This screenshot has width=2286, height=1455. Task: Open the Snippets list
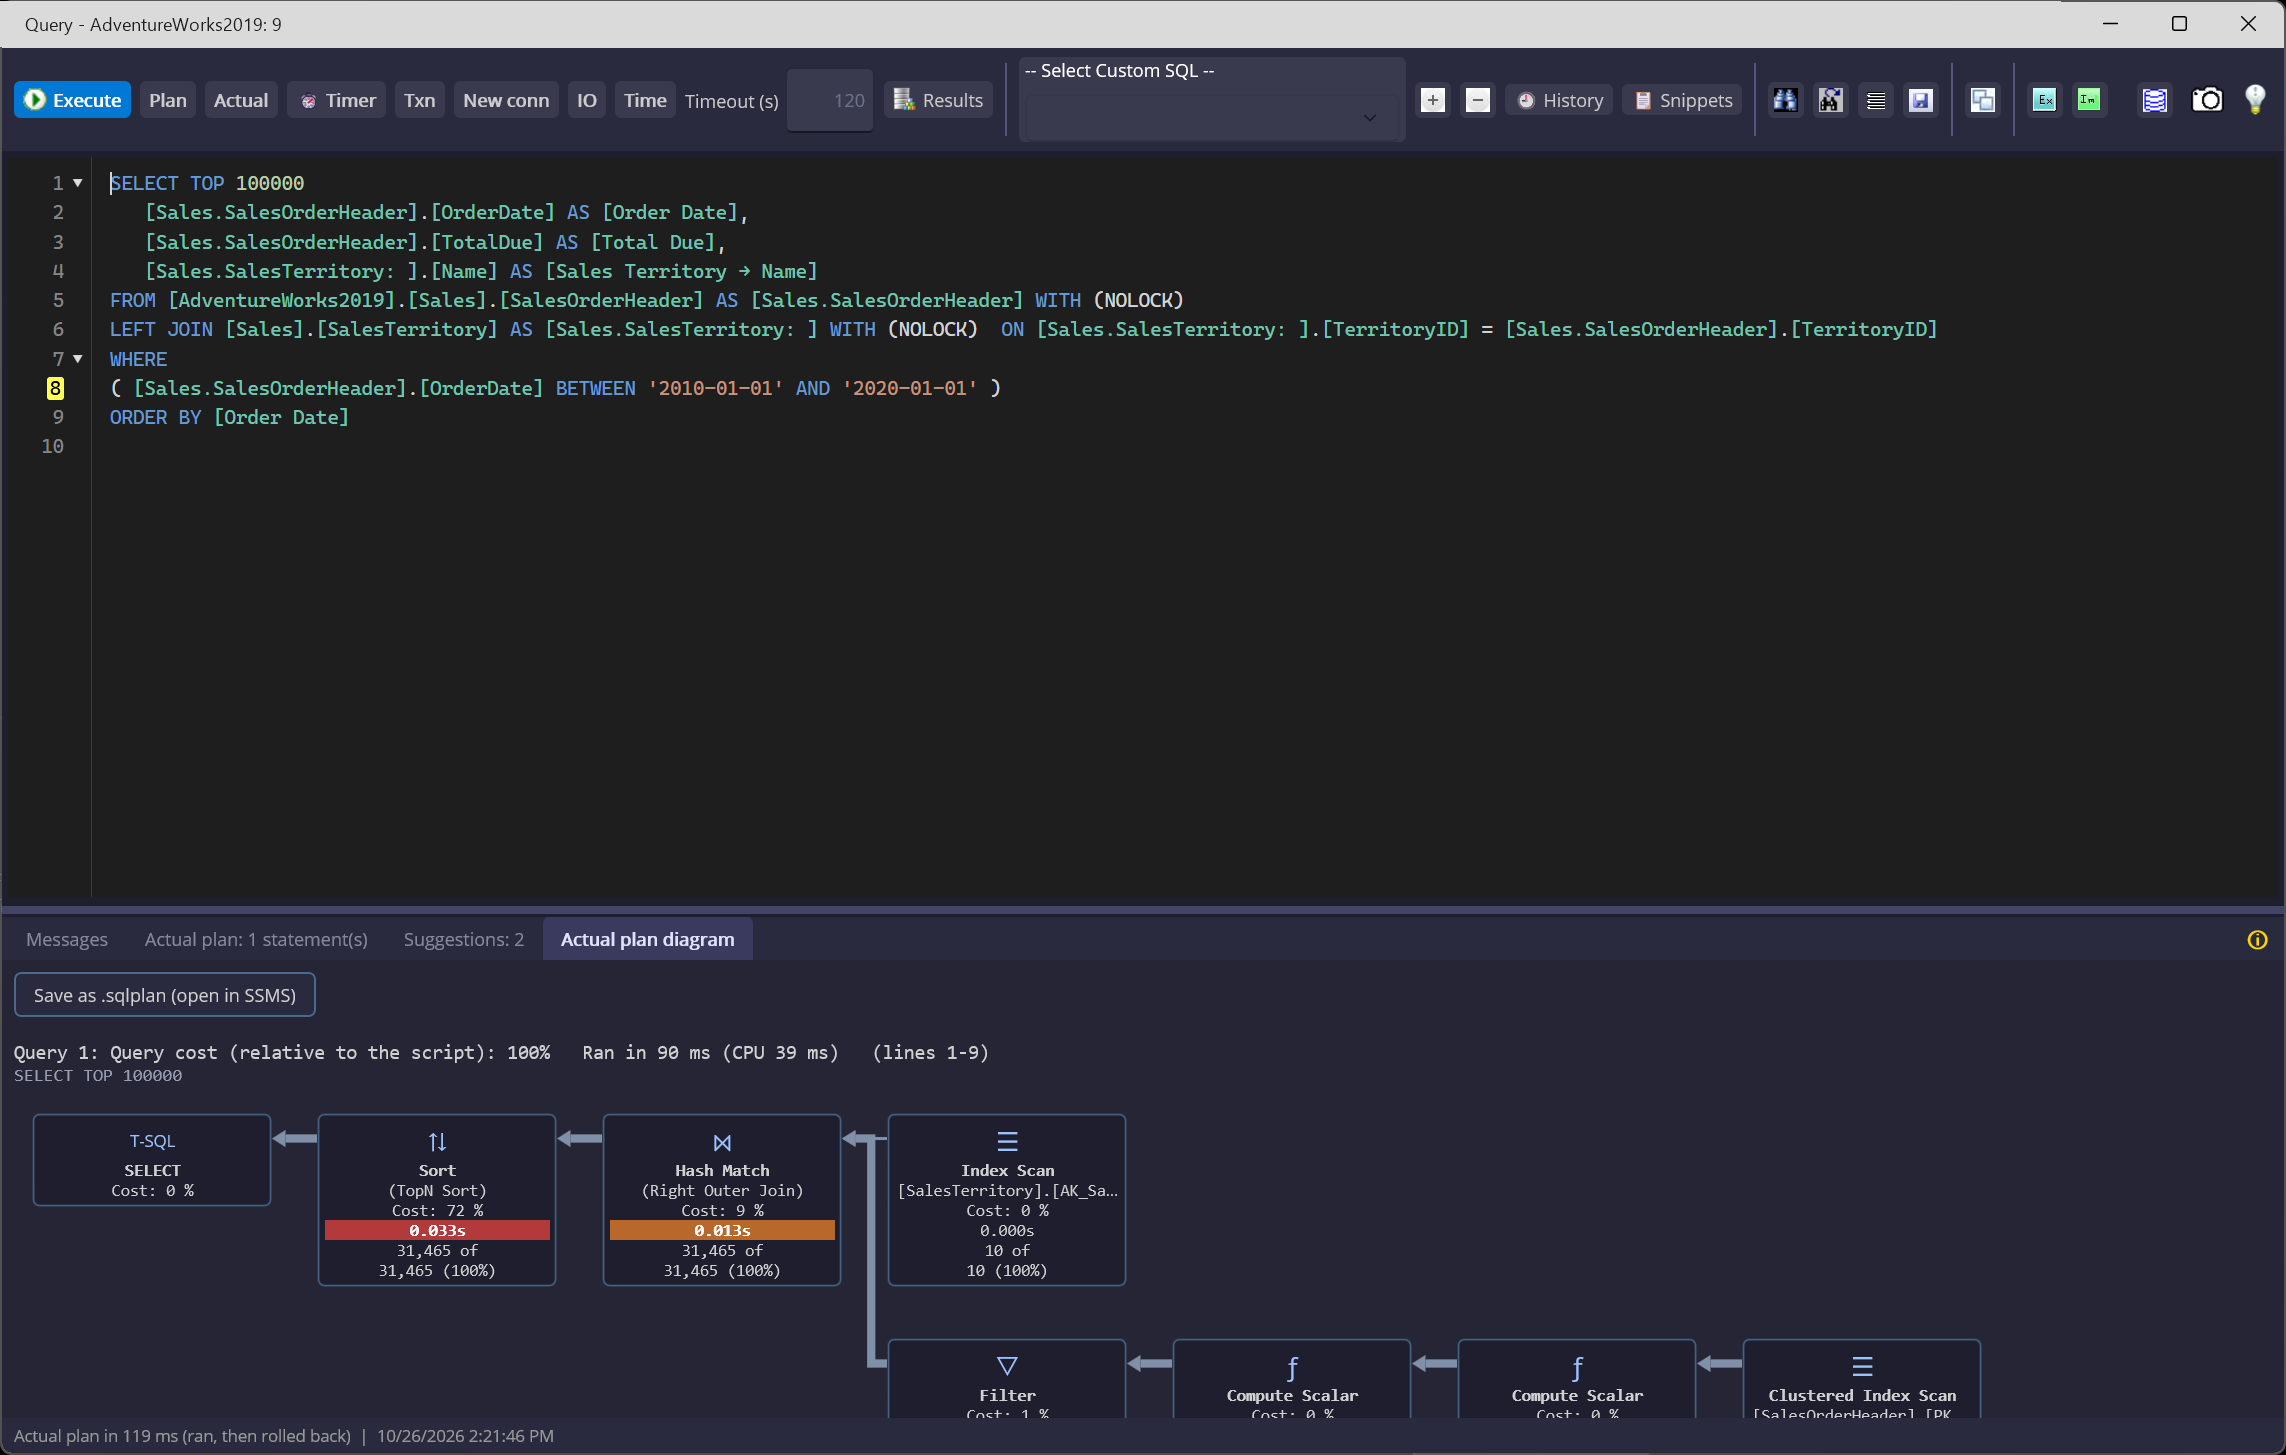tap(1682, 100)
